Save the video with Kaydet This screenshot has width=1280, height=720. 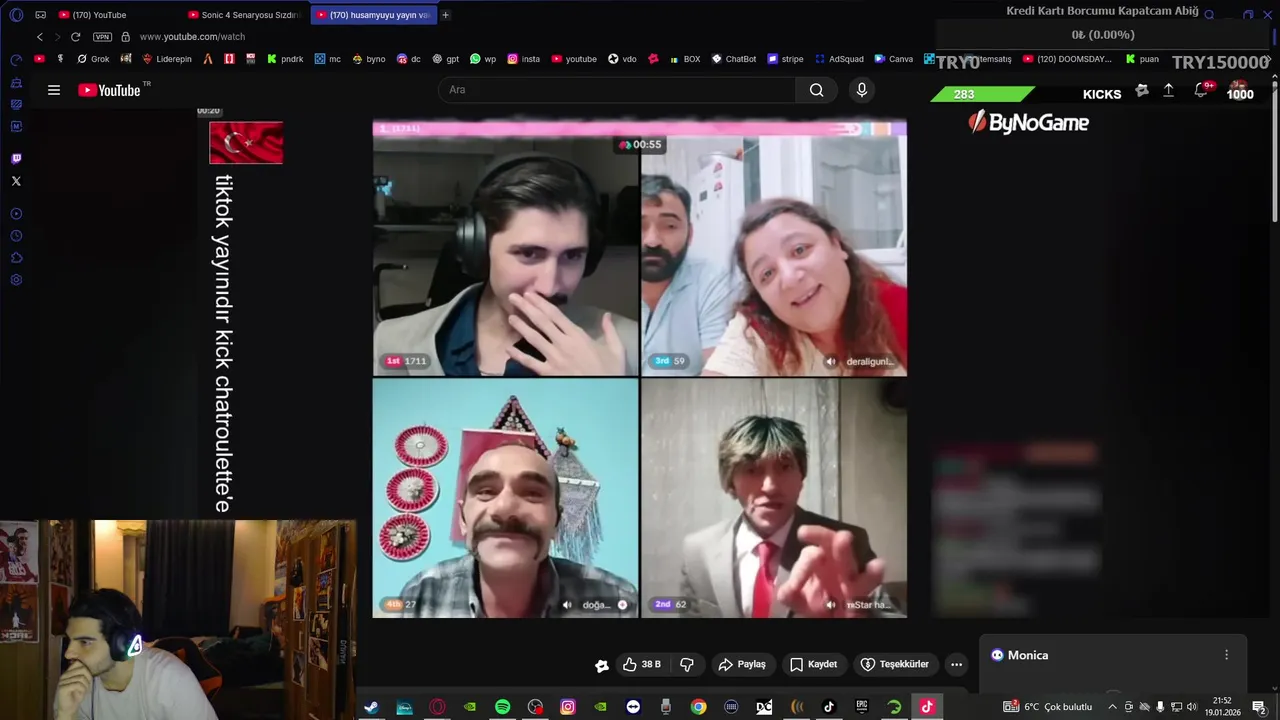[813, 664]
